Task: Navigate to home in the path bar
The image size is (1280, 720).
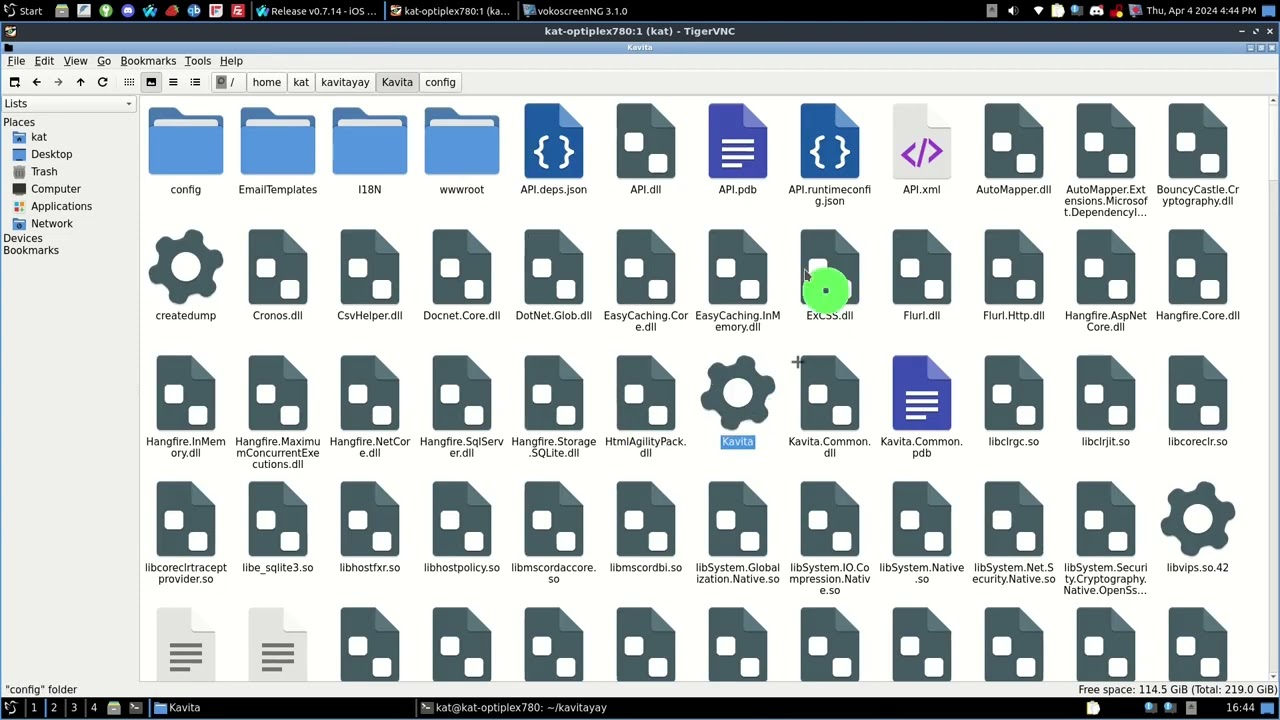Action: click(x=266, y=82)
